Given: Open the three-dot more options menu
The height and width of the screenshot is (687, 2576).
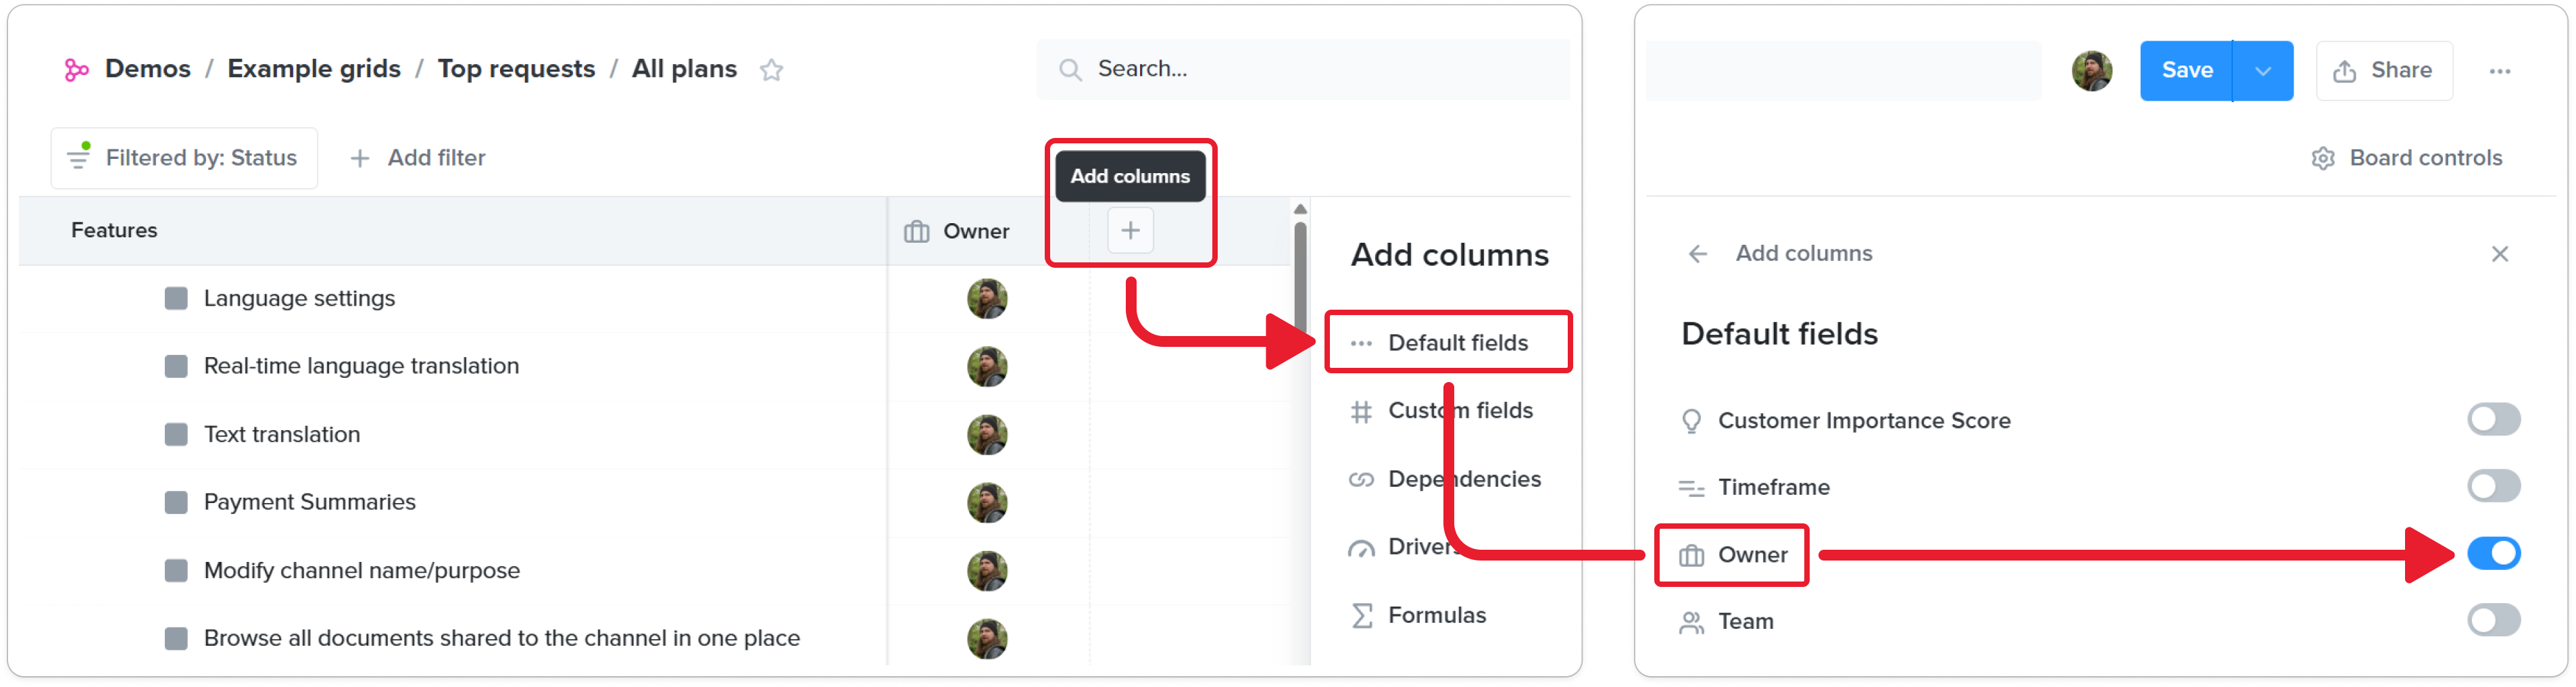Looking at the screenshot, I should [2499, 71].
